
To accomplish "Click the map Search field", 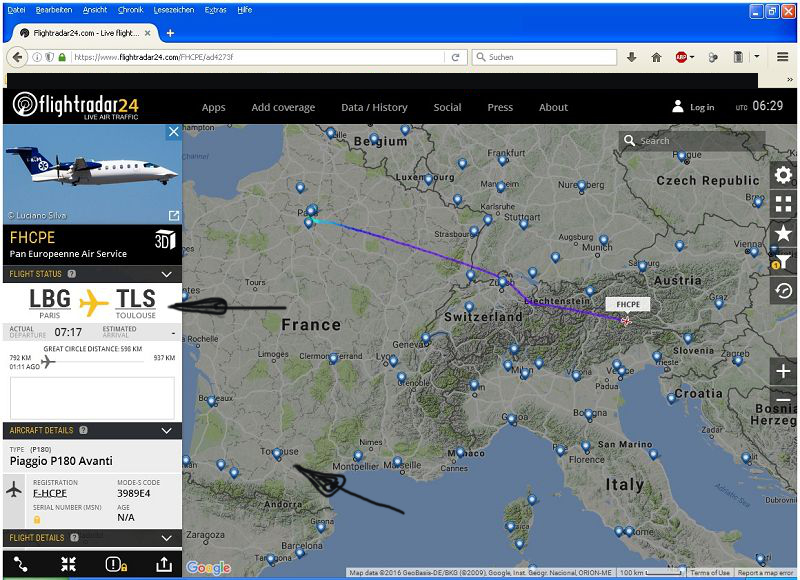I will pos(692,140).
